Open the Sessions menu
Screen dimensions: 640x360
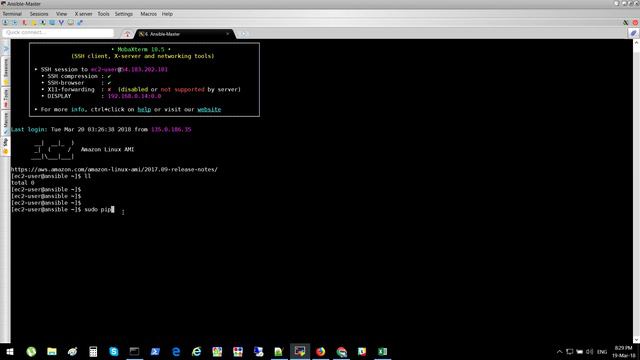tap(39, 14)
